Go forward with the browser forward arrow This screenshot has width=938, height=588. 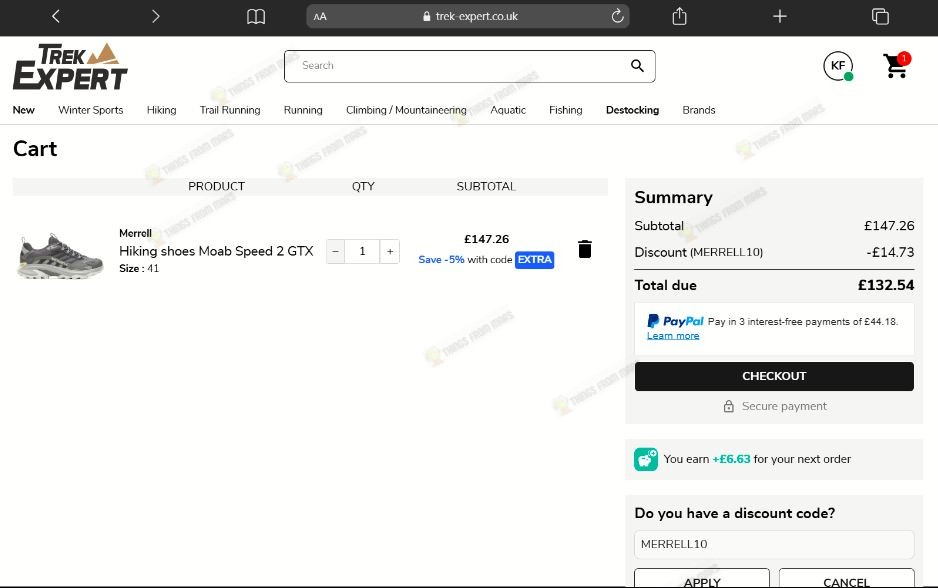click(x=156, y=16)
